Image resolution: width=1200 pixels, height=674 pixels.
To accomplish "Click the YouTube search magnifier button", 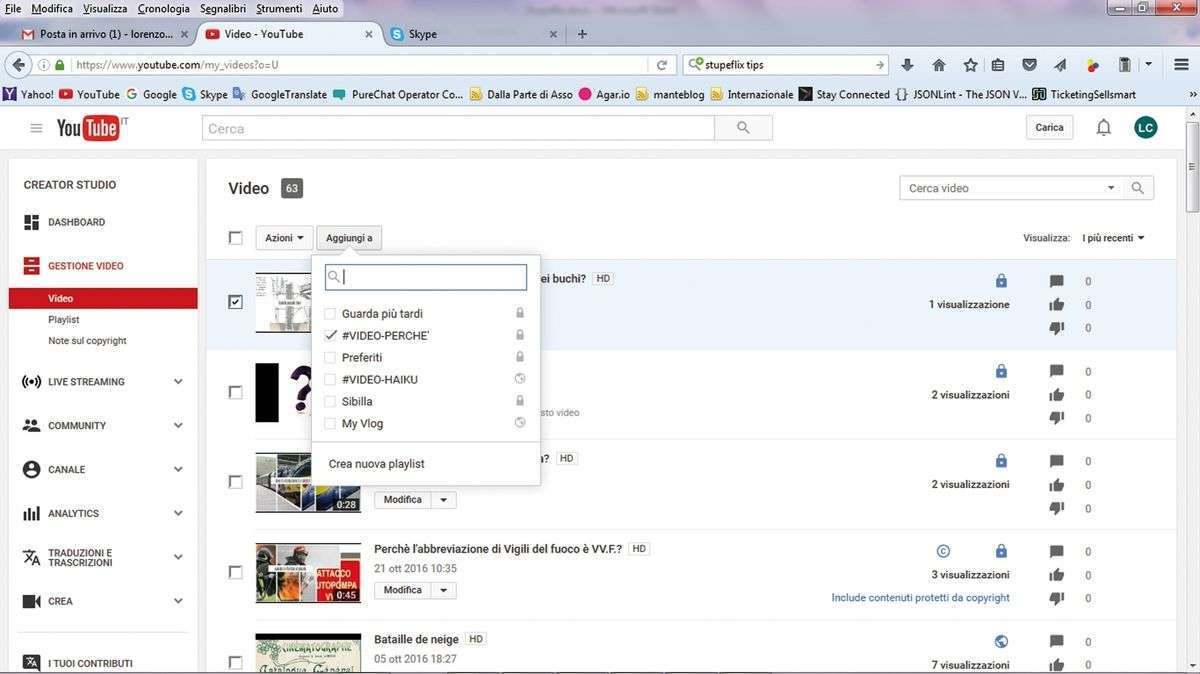I will [x=743, y=128].
